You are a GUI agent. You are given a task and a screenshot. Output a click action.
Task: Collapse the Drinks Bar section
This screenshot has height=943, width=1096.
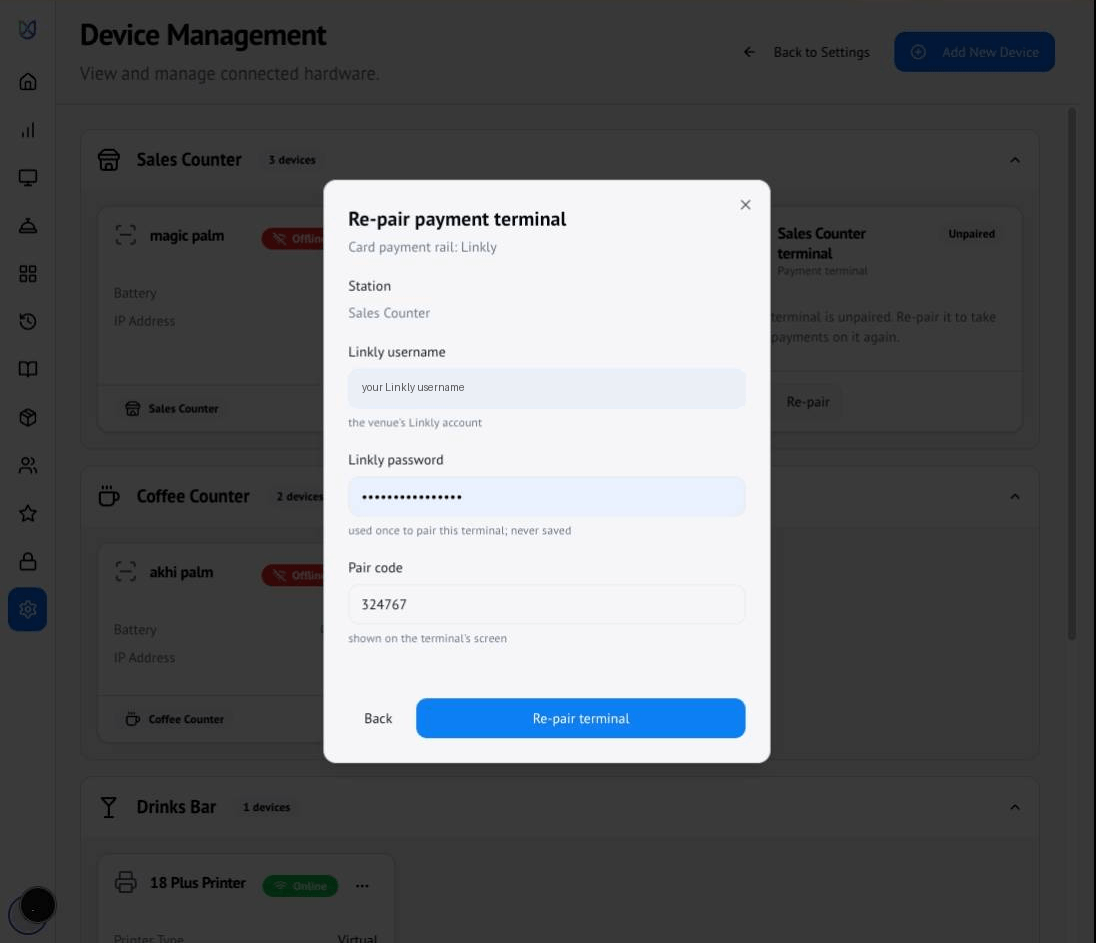click(x=1015, y=807)
